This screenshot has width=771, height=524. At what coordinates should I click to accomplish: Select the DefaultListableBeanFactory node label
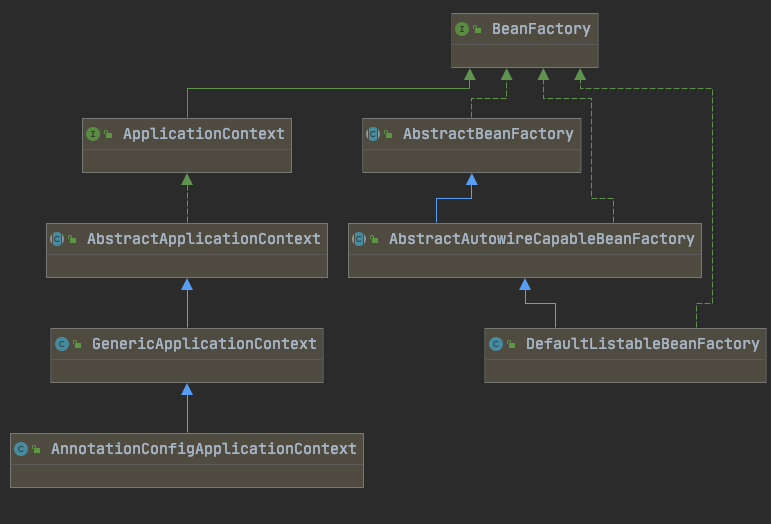tap(642, 344)
